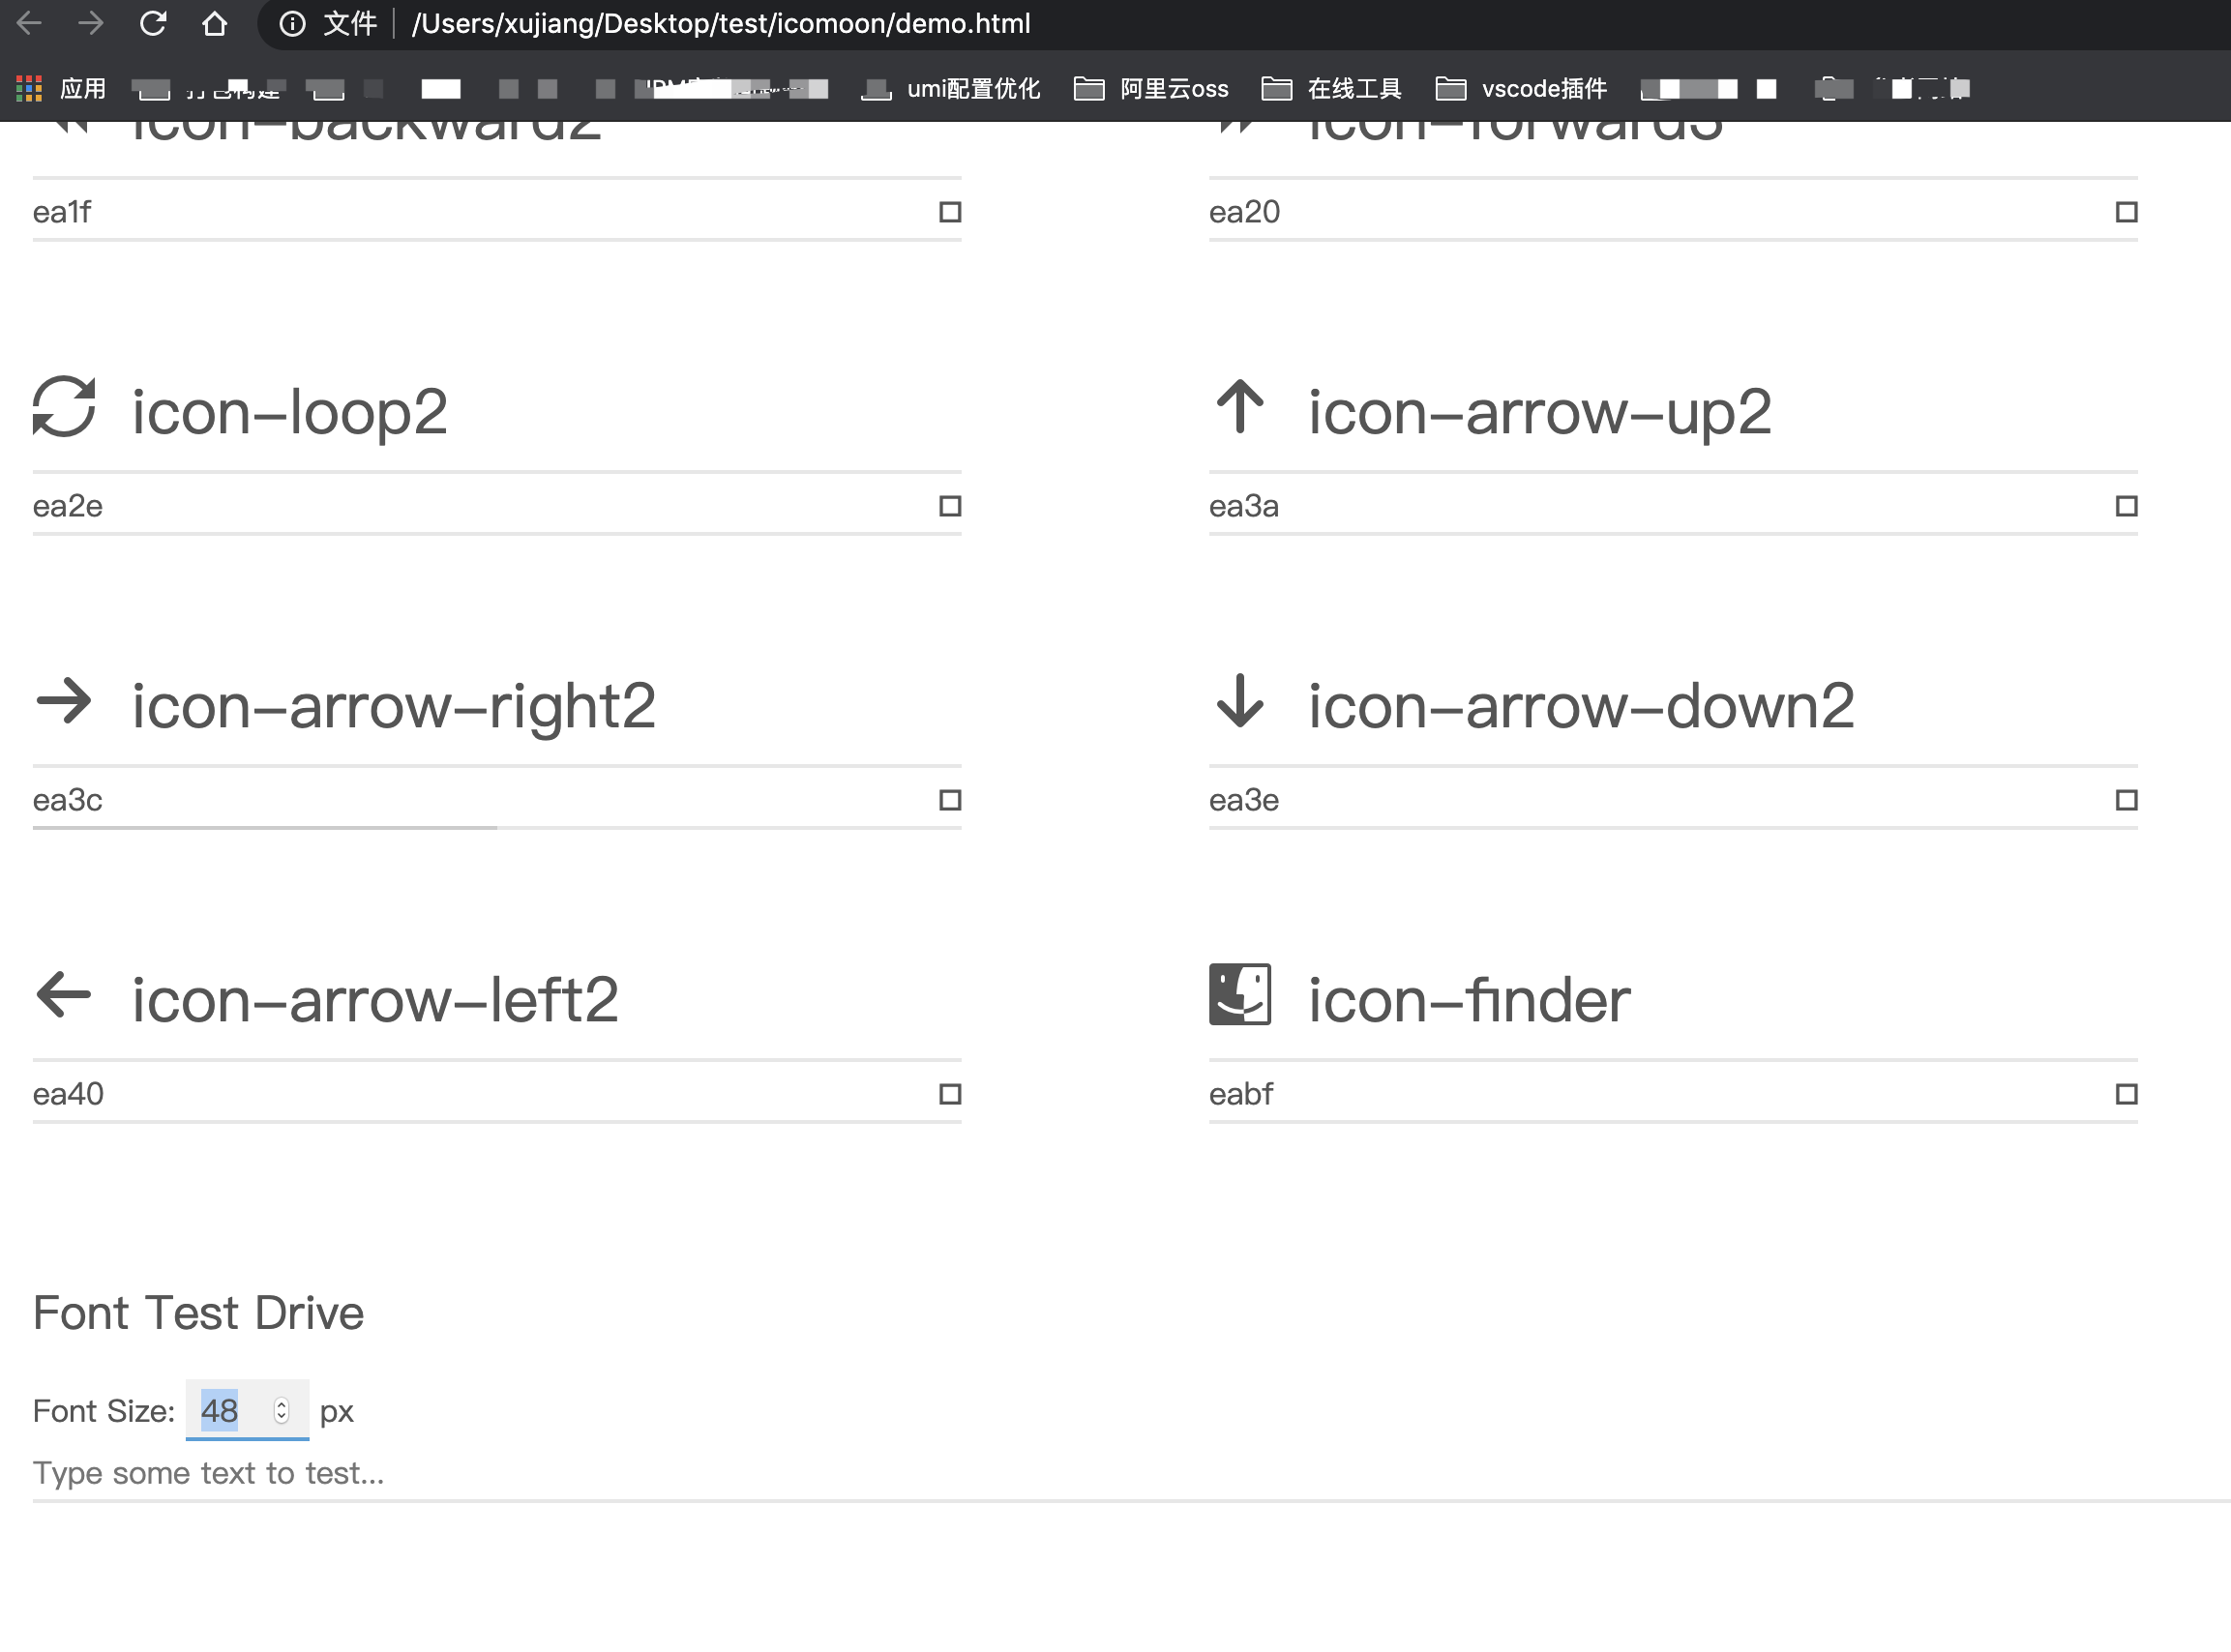This screenshot has height=1652, width=2231.
Task: Reload the page with browser refresh icon
Action: (x=153, y=23)
